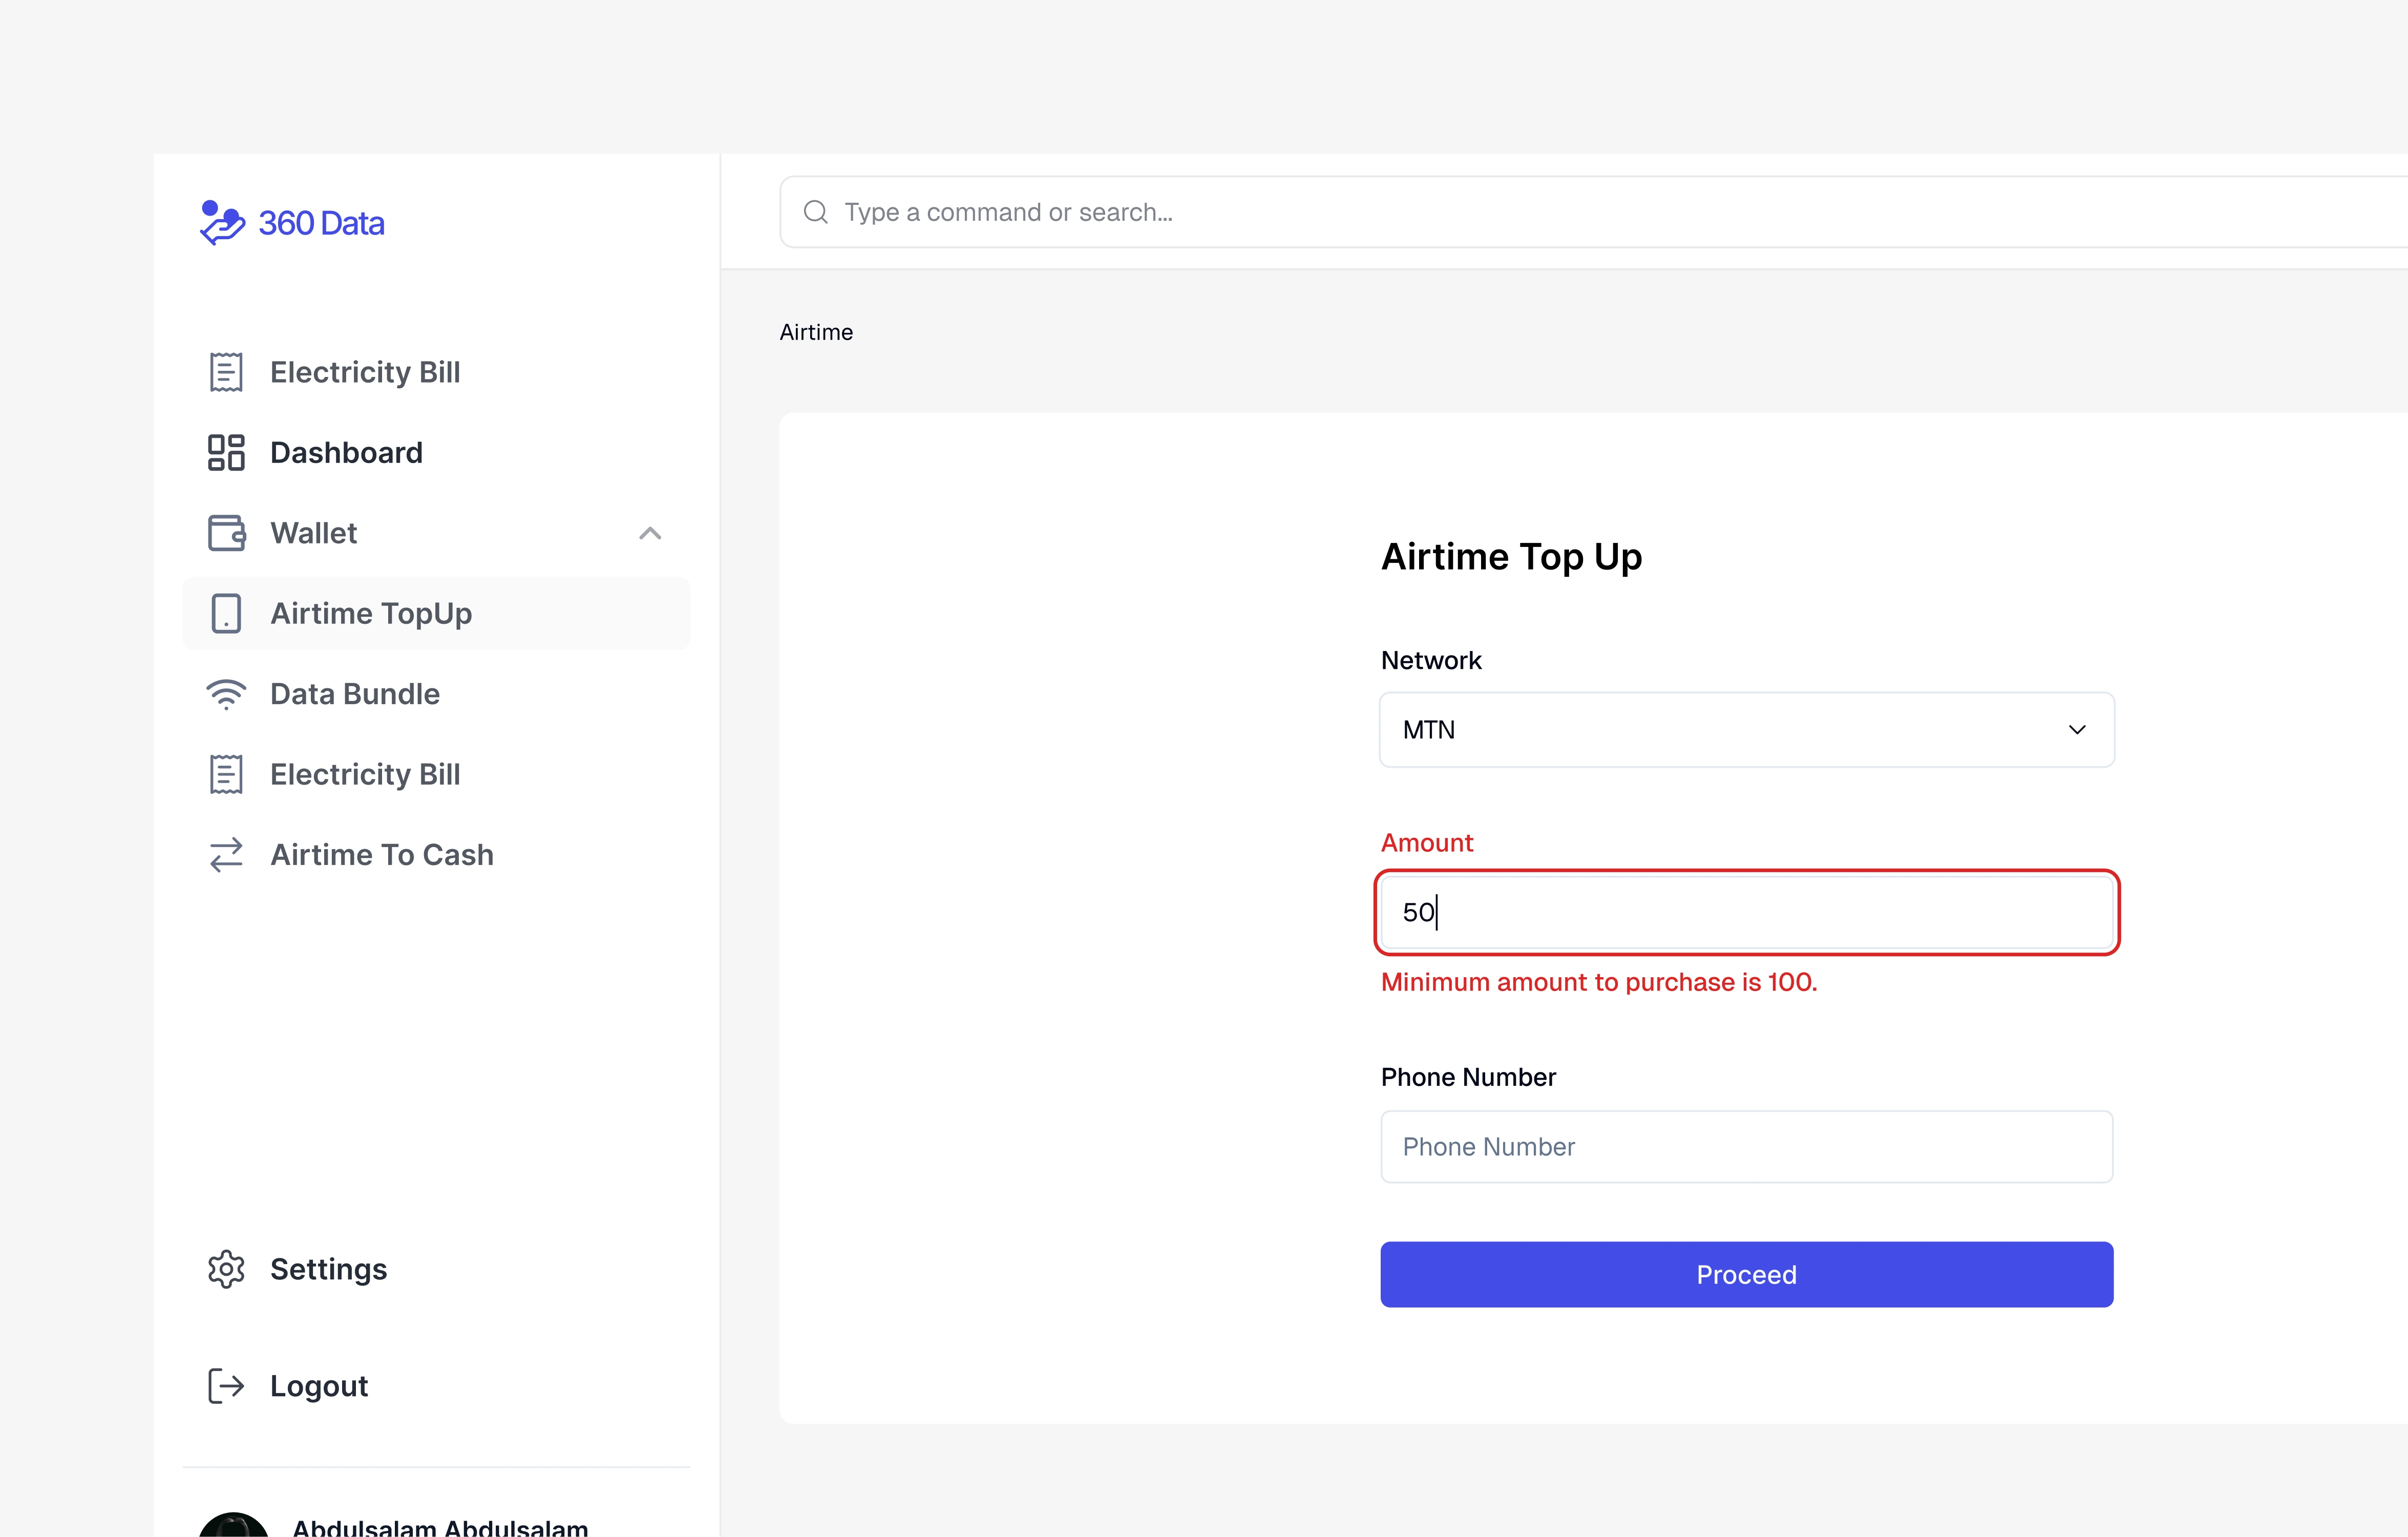
Task: Open the Network MTN dropdown
Action: [x=1745, y=730]
